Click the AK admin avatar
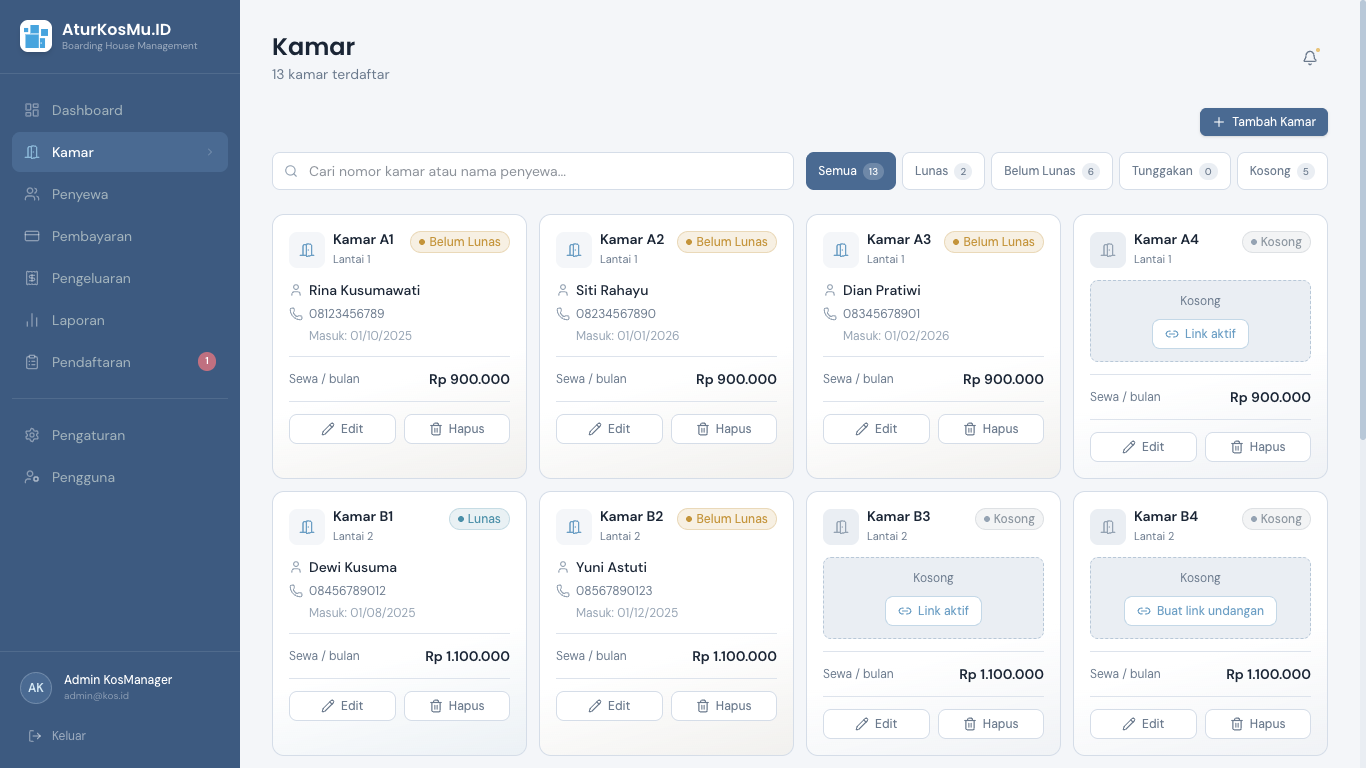The width and height of the screenshot is (1366, 768). (x=36, y=688)
